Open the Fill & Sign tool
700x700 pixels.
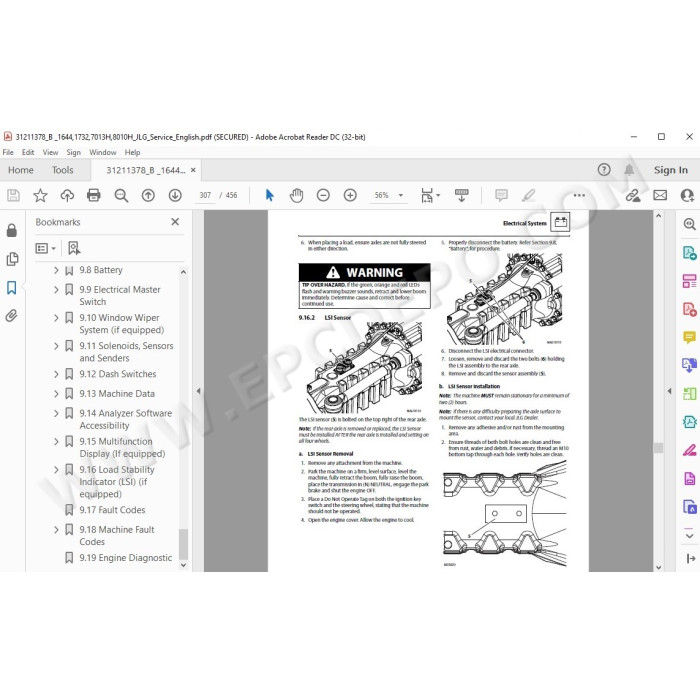click(x=689, y=450)
